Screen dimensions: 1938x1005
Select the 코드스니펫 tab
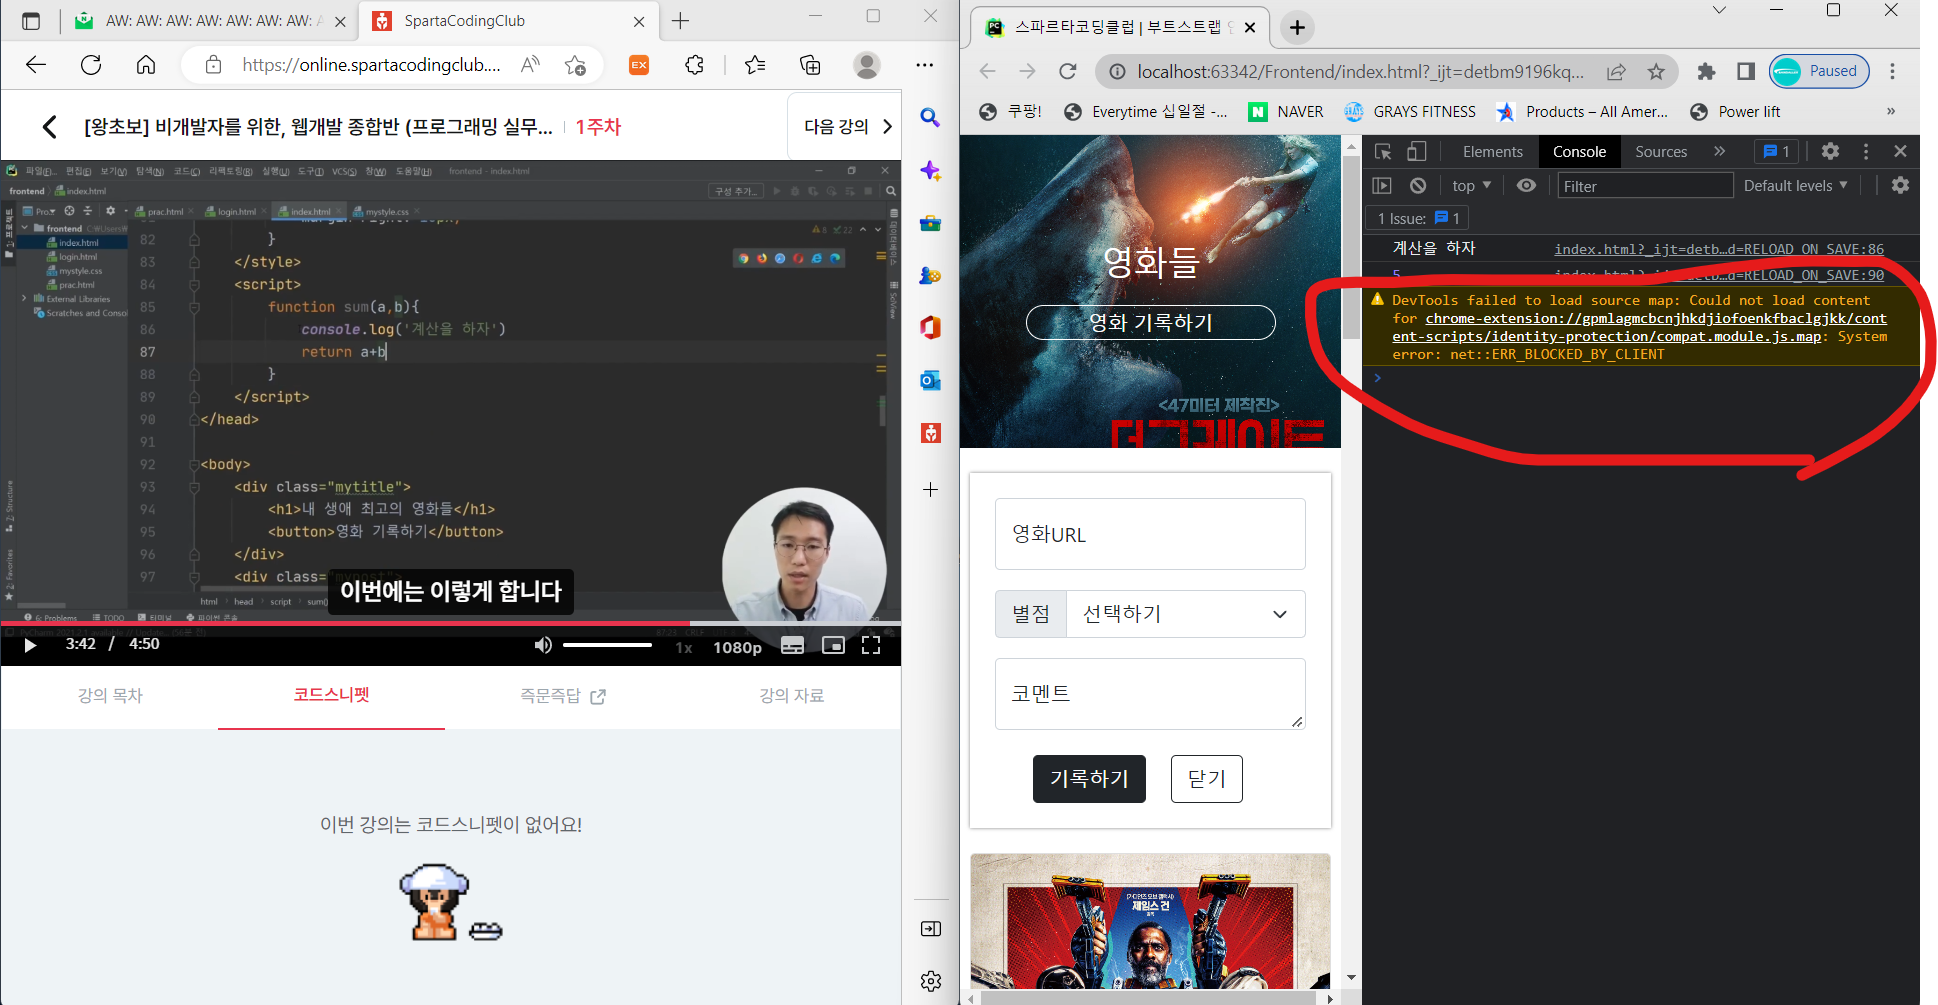(331, 694)
